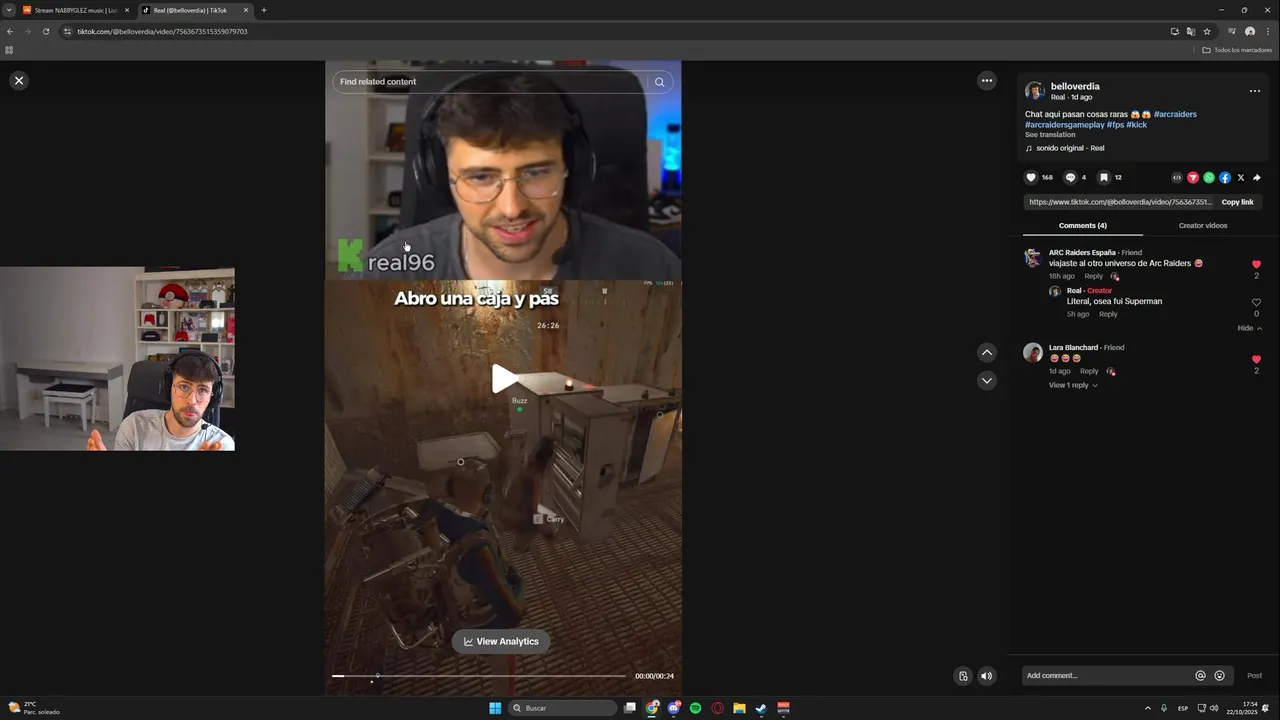This screenshot has width=1280, height=720.
Task: Select the Comments (4) tab
Action: coord(1083,225)
